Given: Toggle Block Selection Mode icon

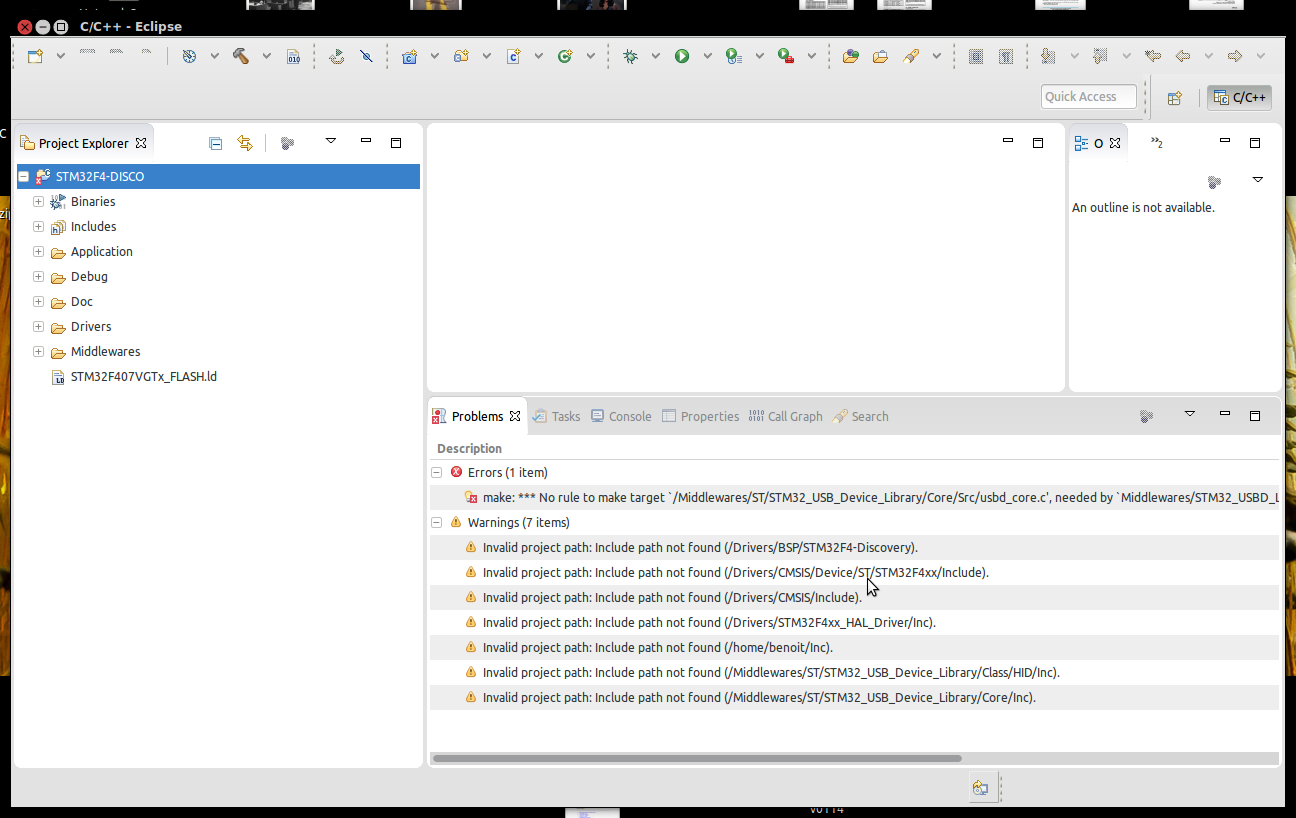Looking at the screenshot, I should click(x=976, y=56).
